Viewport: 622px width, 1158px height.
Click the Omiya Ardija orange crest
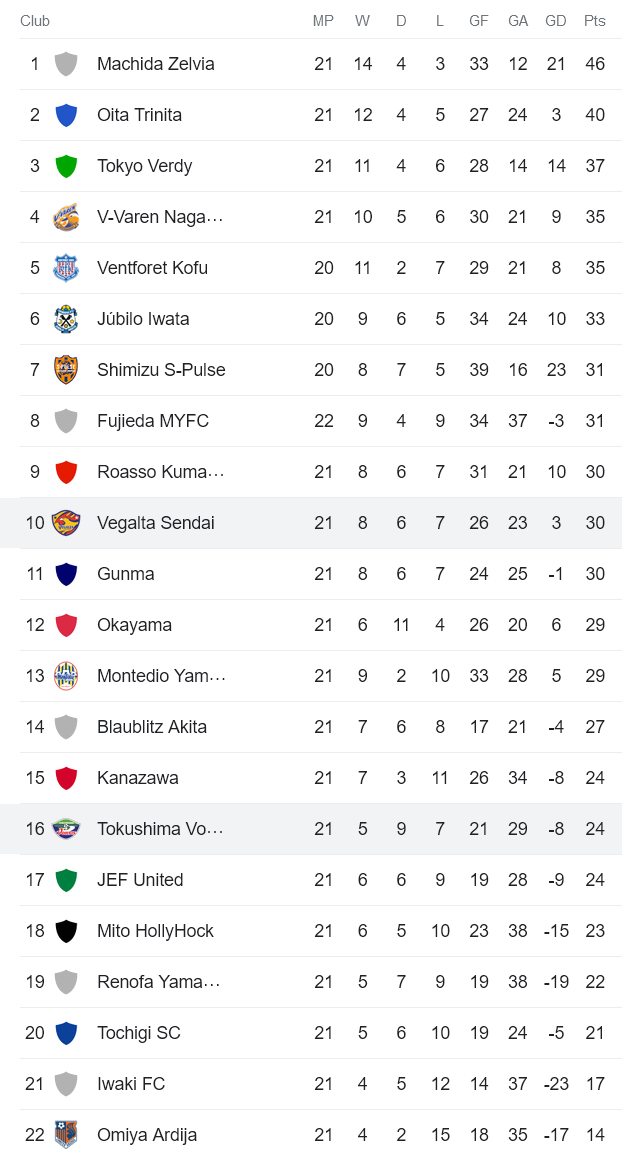(x=66, y=1135)
